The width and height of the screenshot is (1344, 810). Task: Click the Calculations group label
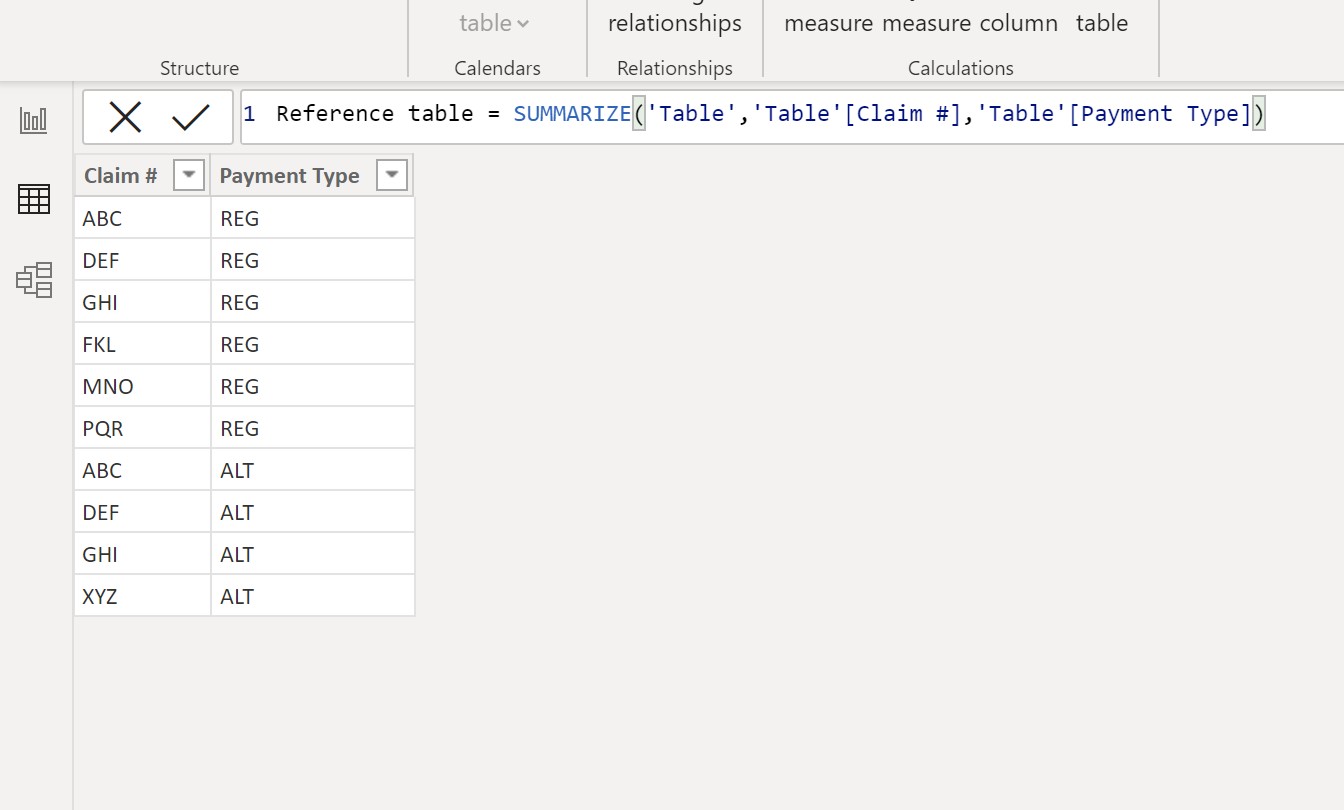961,68
